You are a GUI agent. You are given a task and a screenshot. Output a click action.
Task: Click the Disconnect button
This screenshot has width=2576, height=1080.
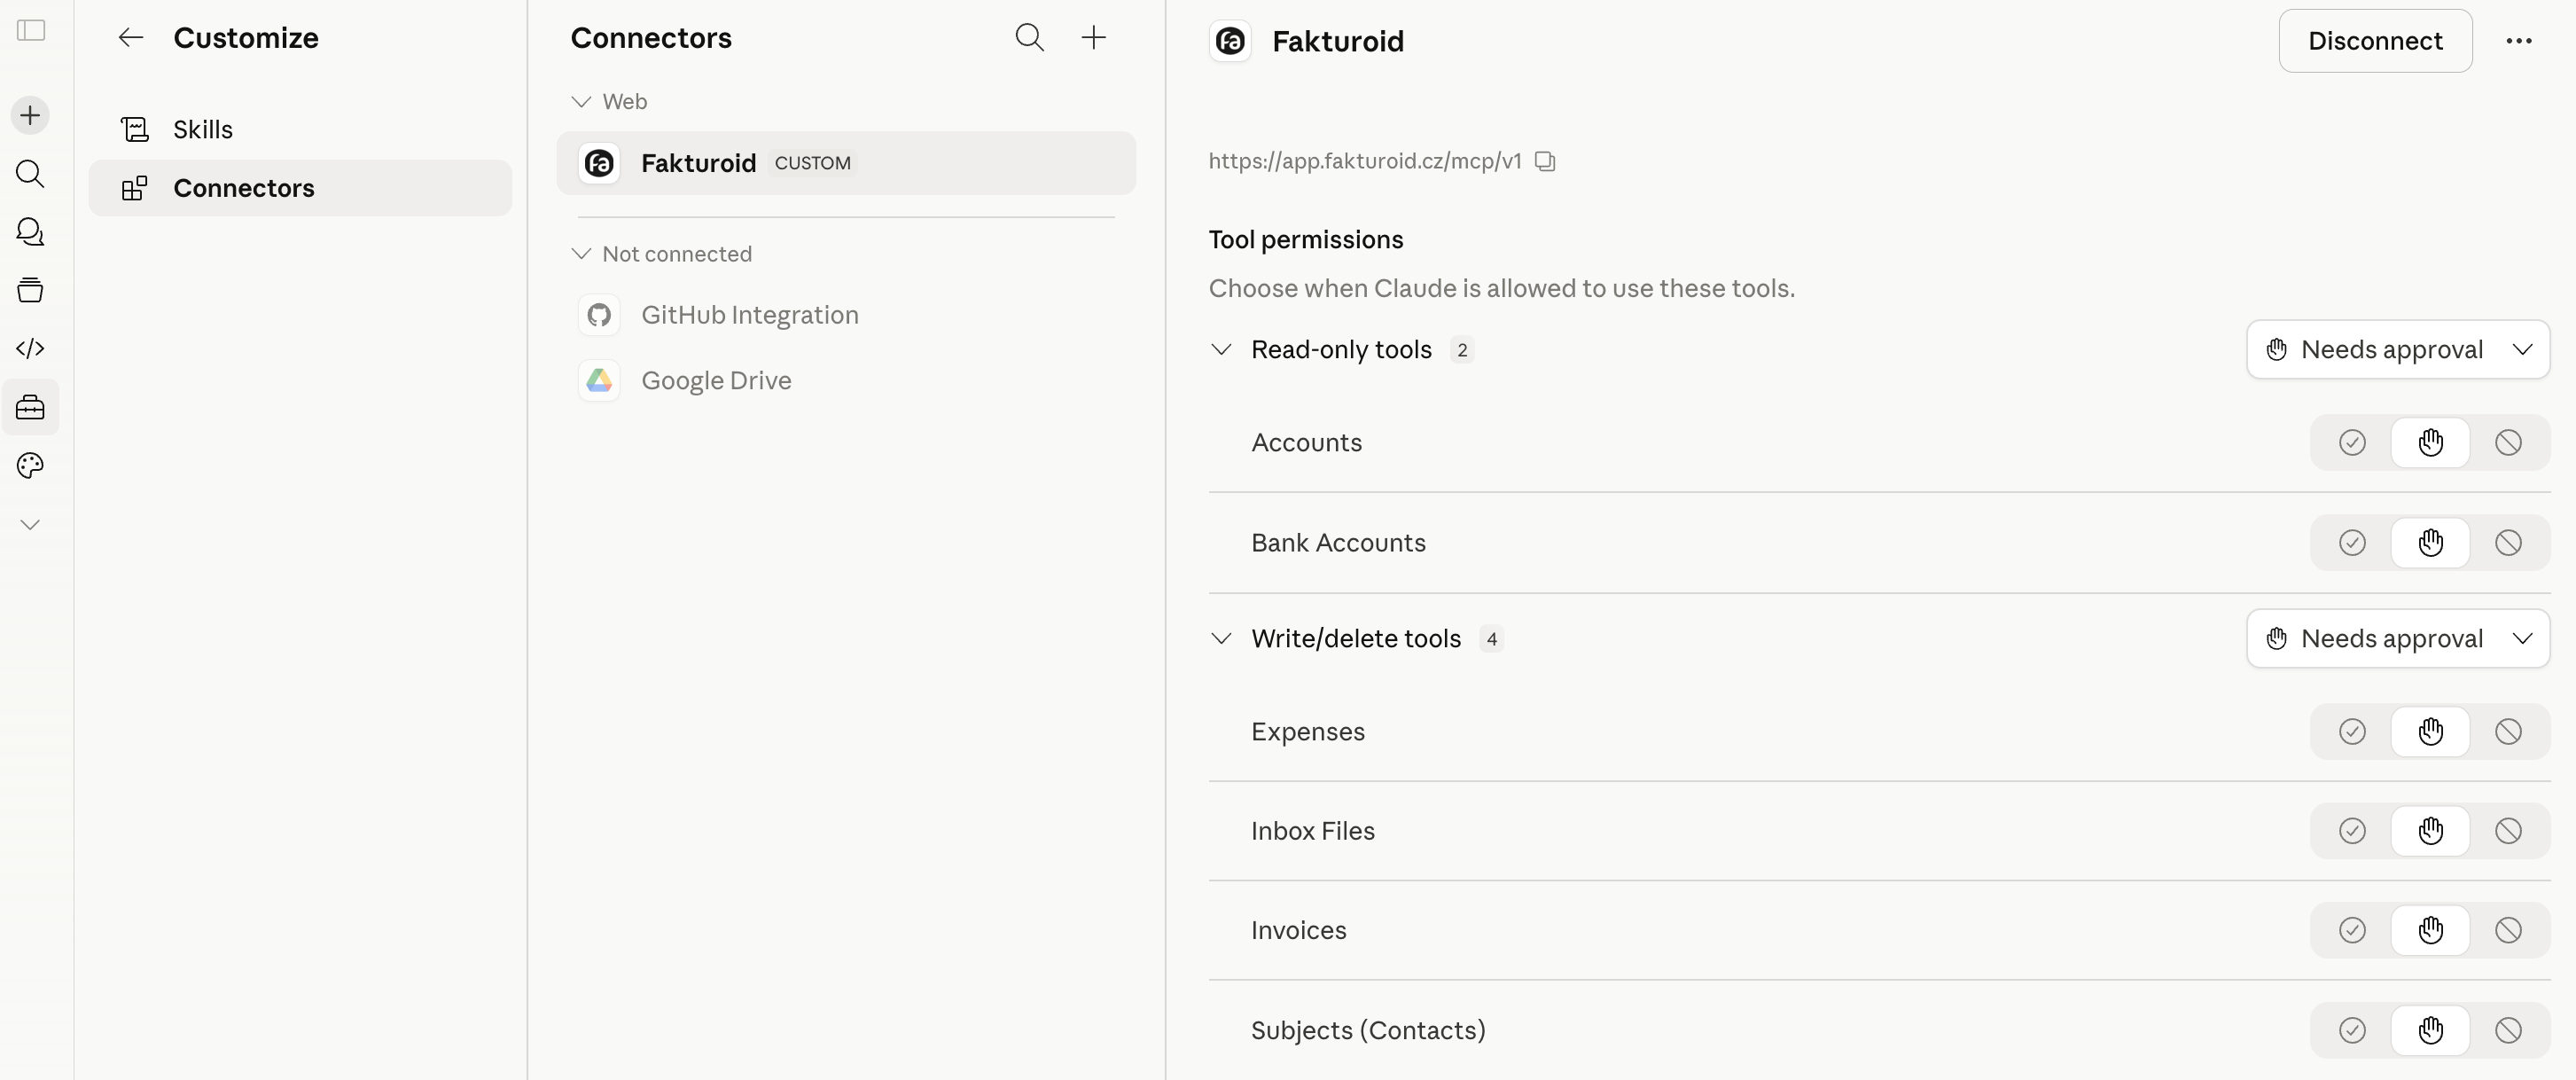2375,41
